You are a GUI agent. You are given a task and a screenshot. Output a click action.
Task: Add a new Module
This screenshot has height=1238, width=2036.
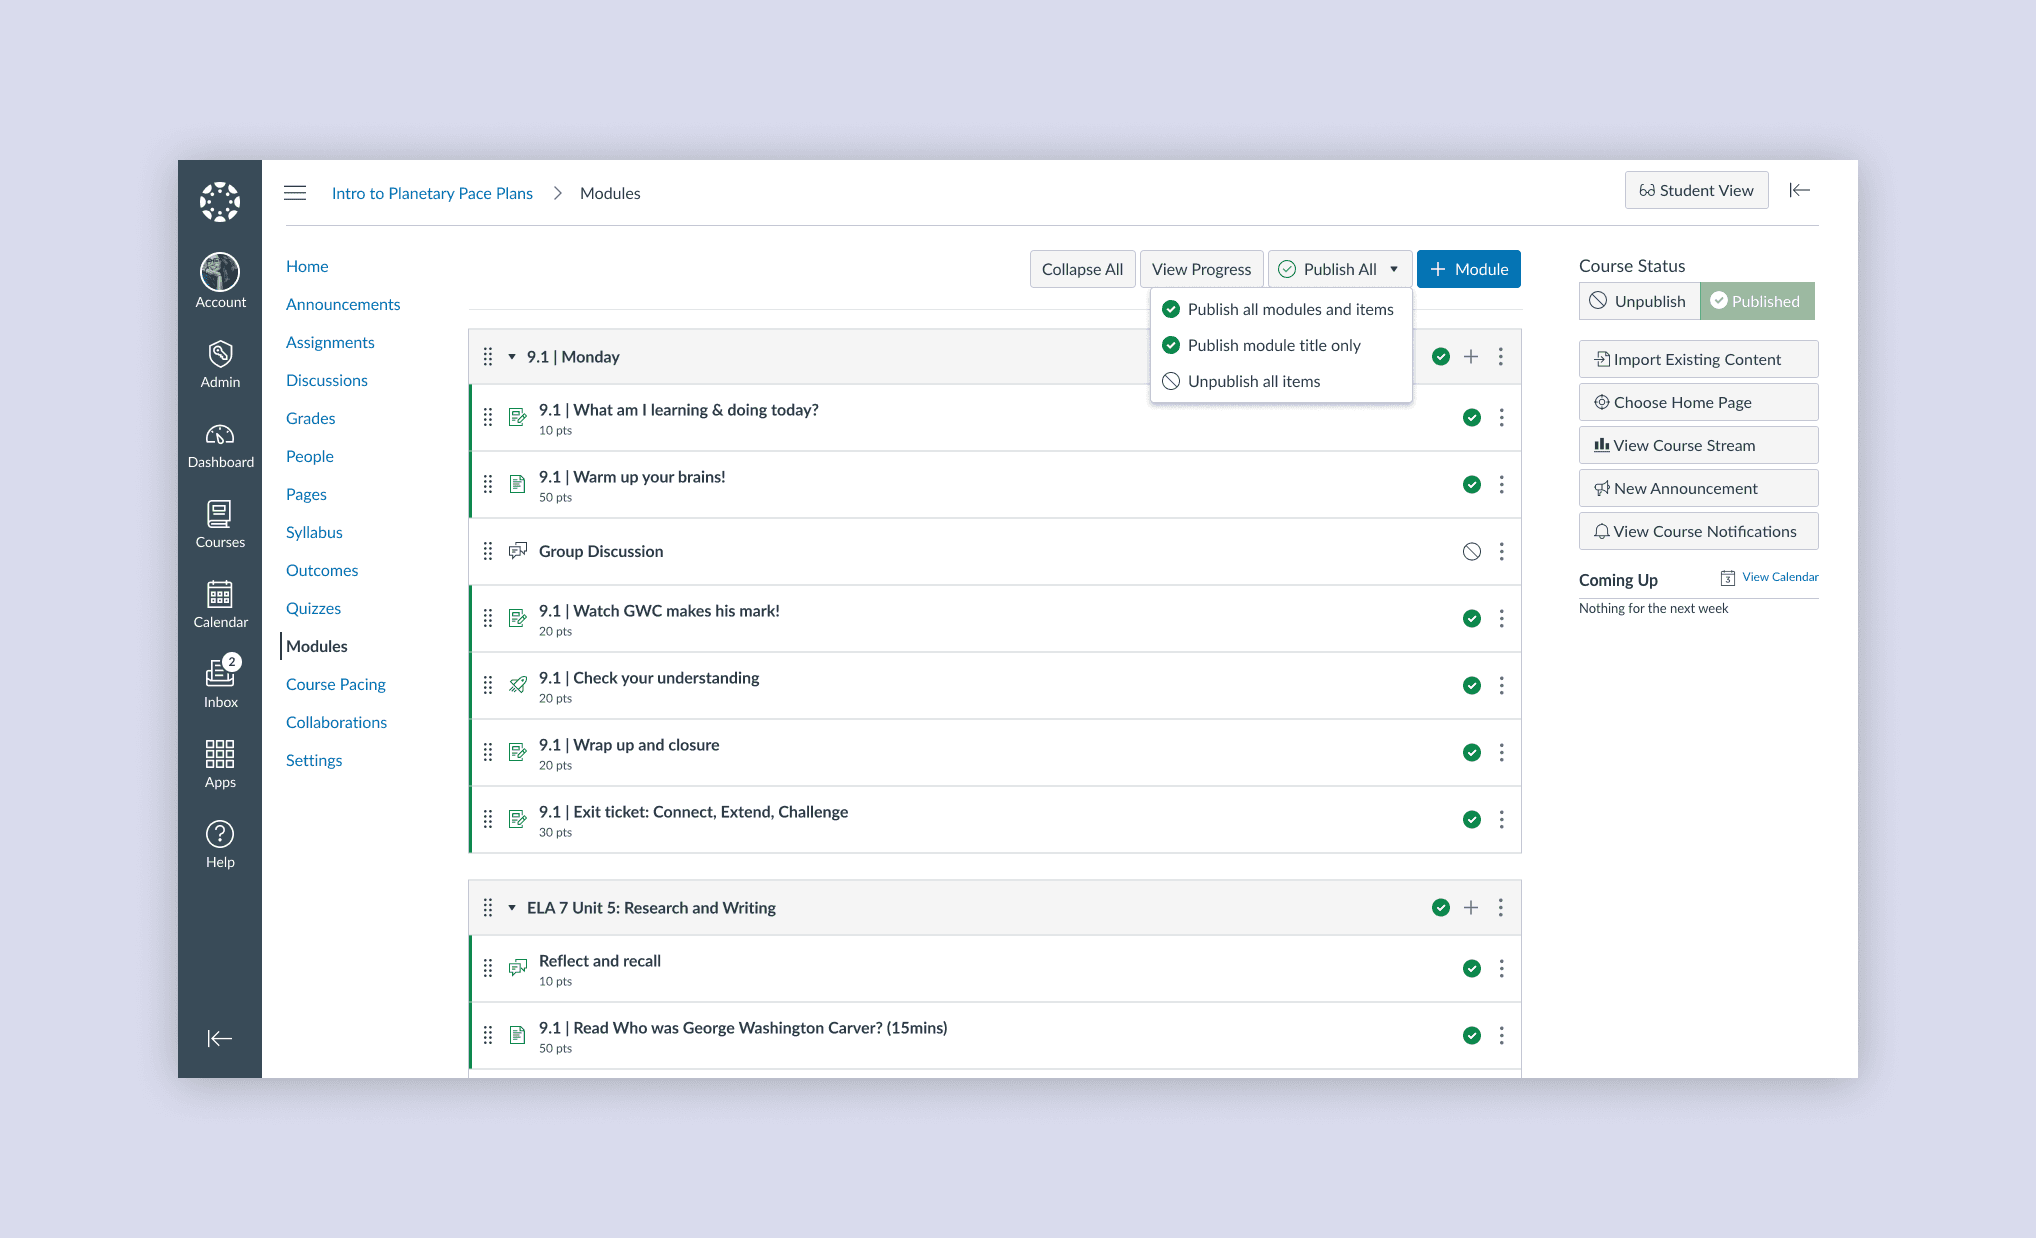click(x=1468, y=269)
